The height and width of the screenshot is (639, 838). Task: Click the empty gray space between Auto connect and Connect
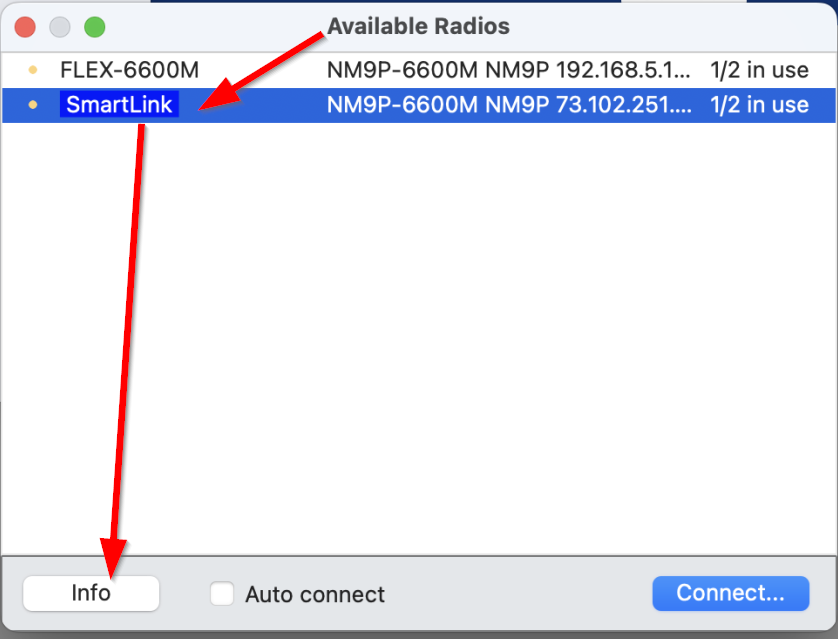pos(520,594)
